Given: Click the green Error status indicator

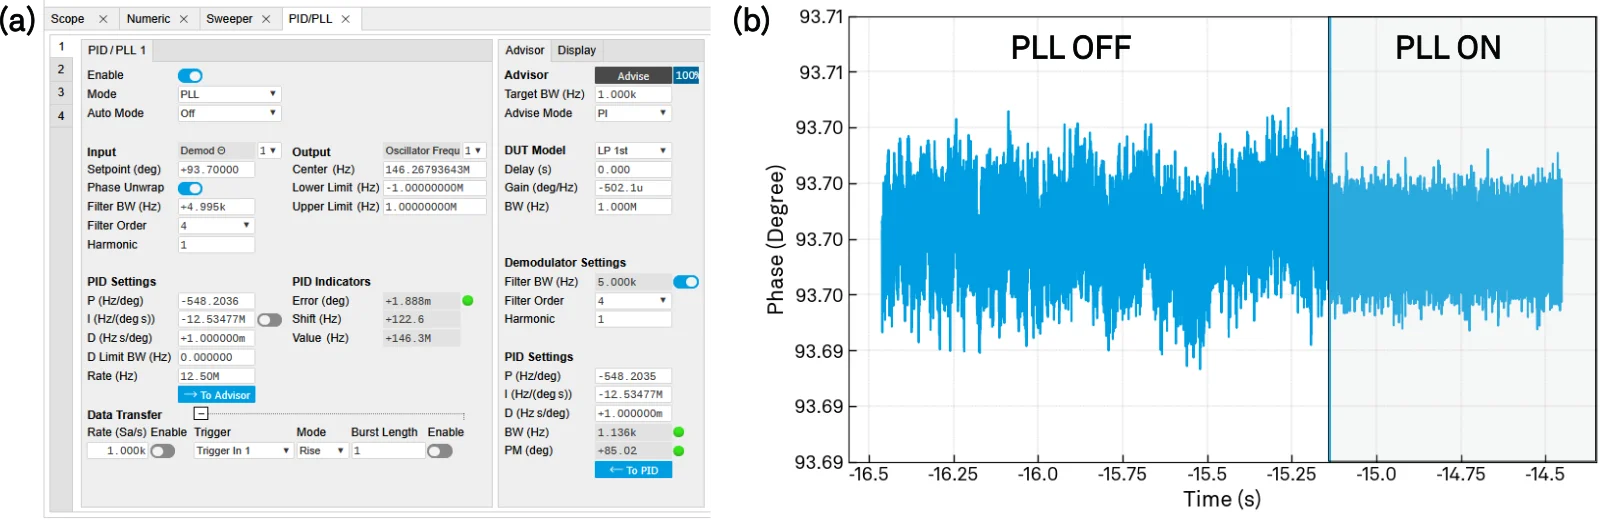Looking at the screenshot, I should tap(468, 300).
